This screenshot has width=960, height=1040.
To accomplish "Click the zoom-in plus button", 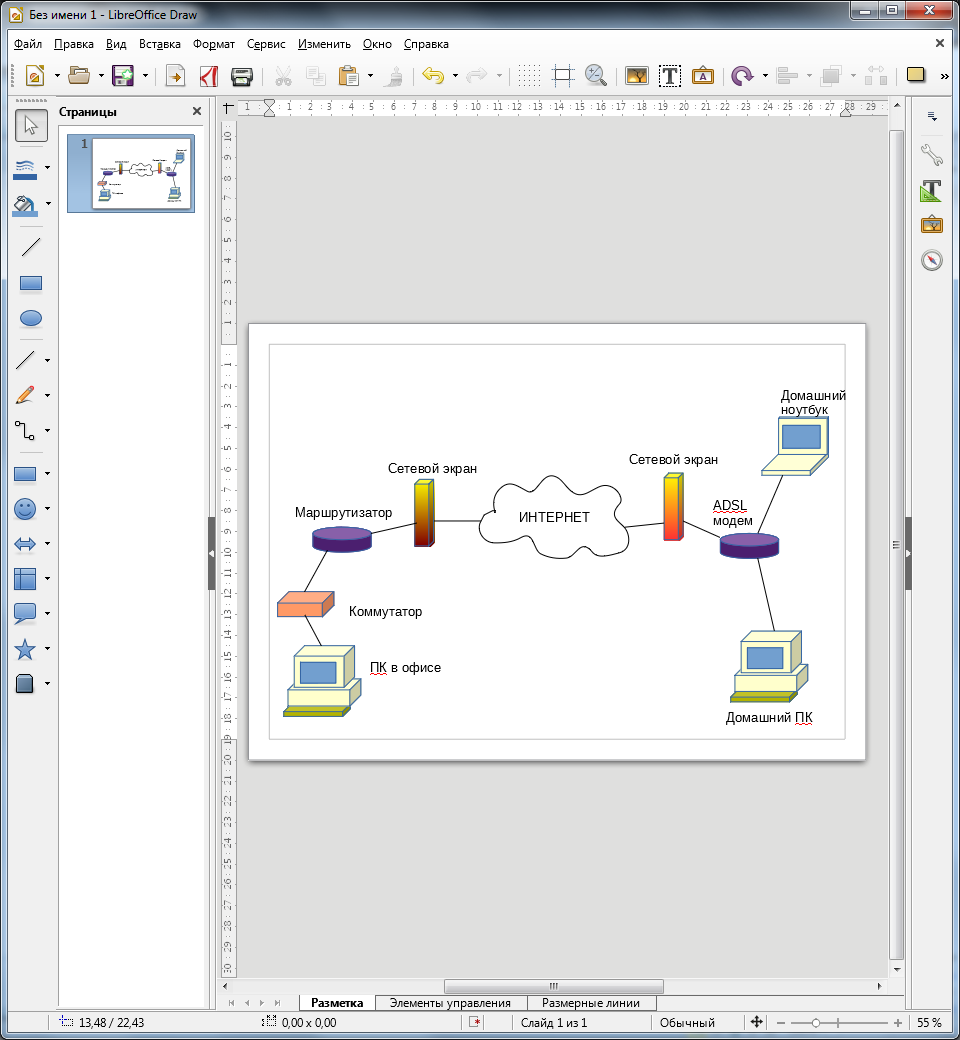I will click(x=898, y=1023).
